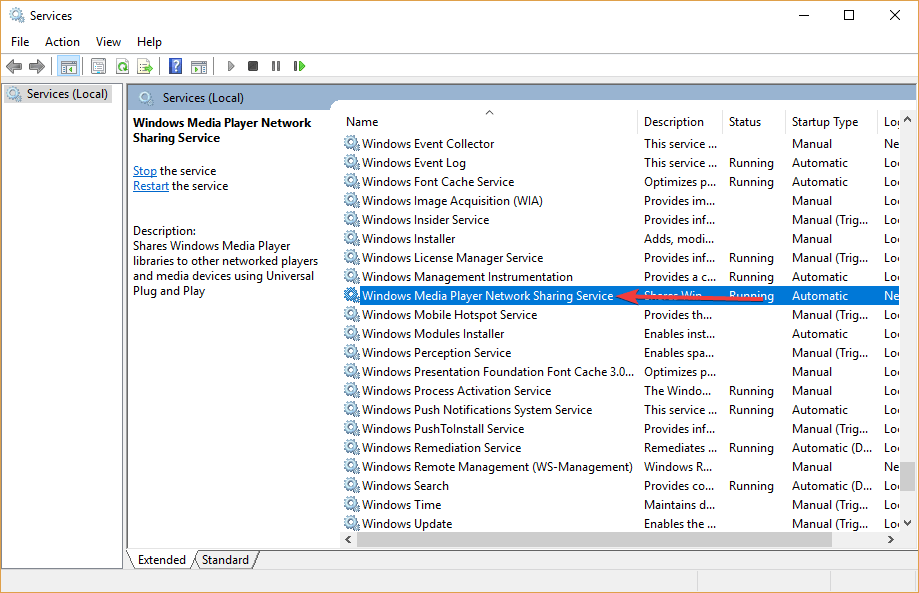
Task: Select Windows PushToInstall Service row
Action: (621, 428)
